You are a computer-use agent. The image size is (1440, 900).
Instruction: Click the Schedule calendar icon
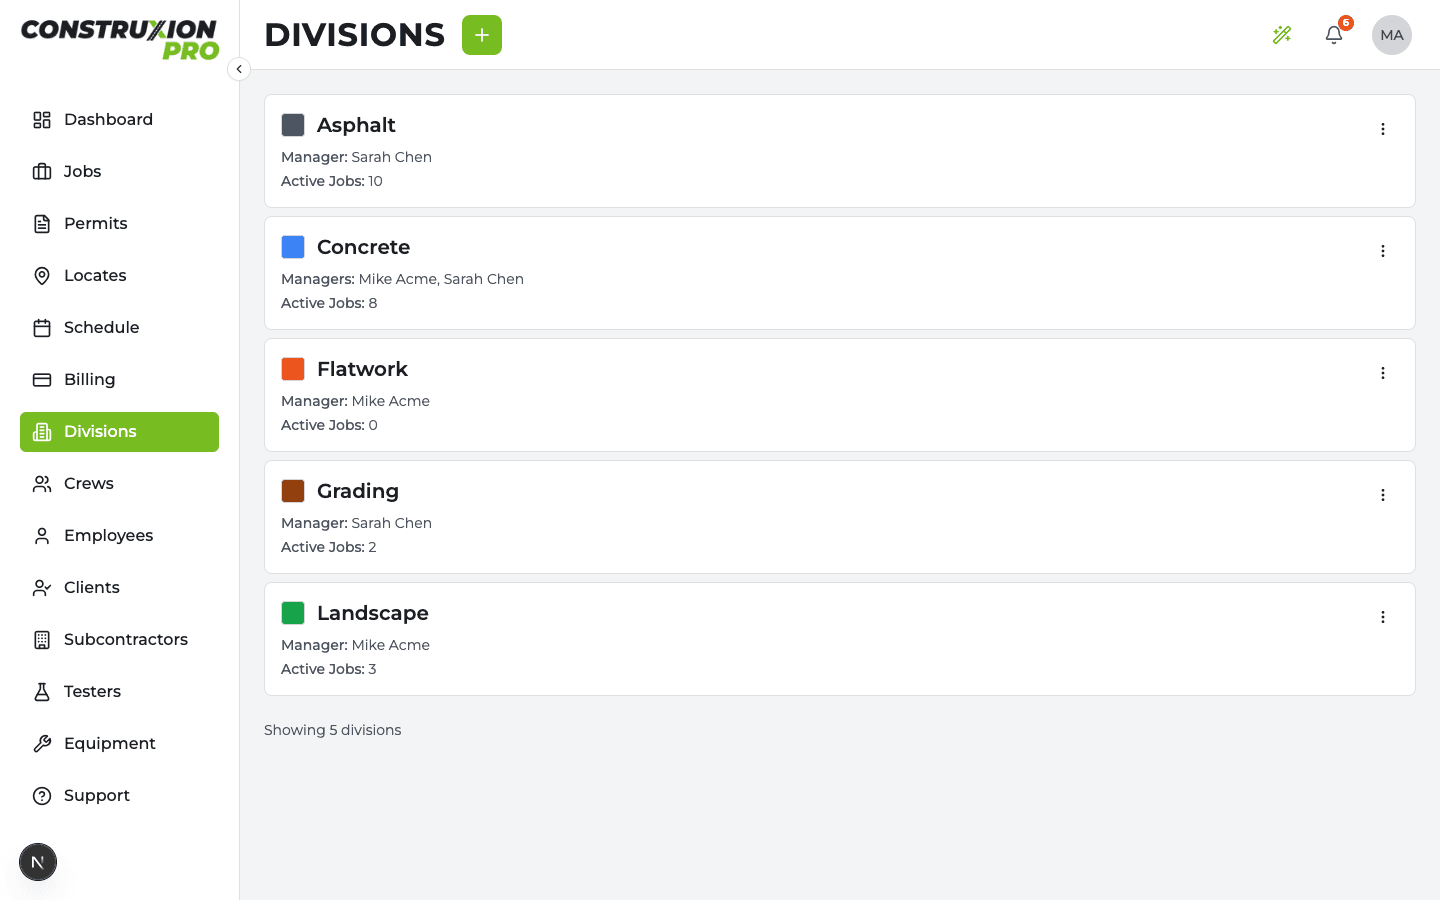click(42, 328)
